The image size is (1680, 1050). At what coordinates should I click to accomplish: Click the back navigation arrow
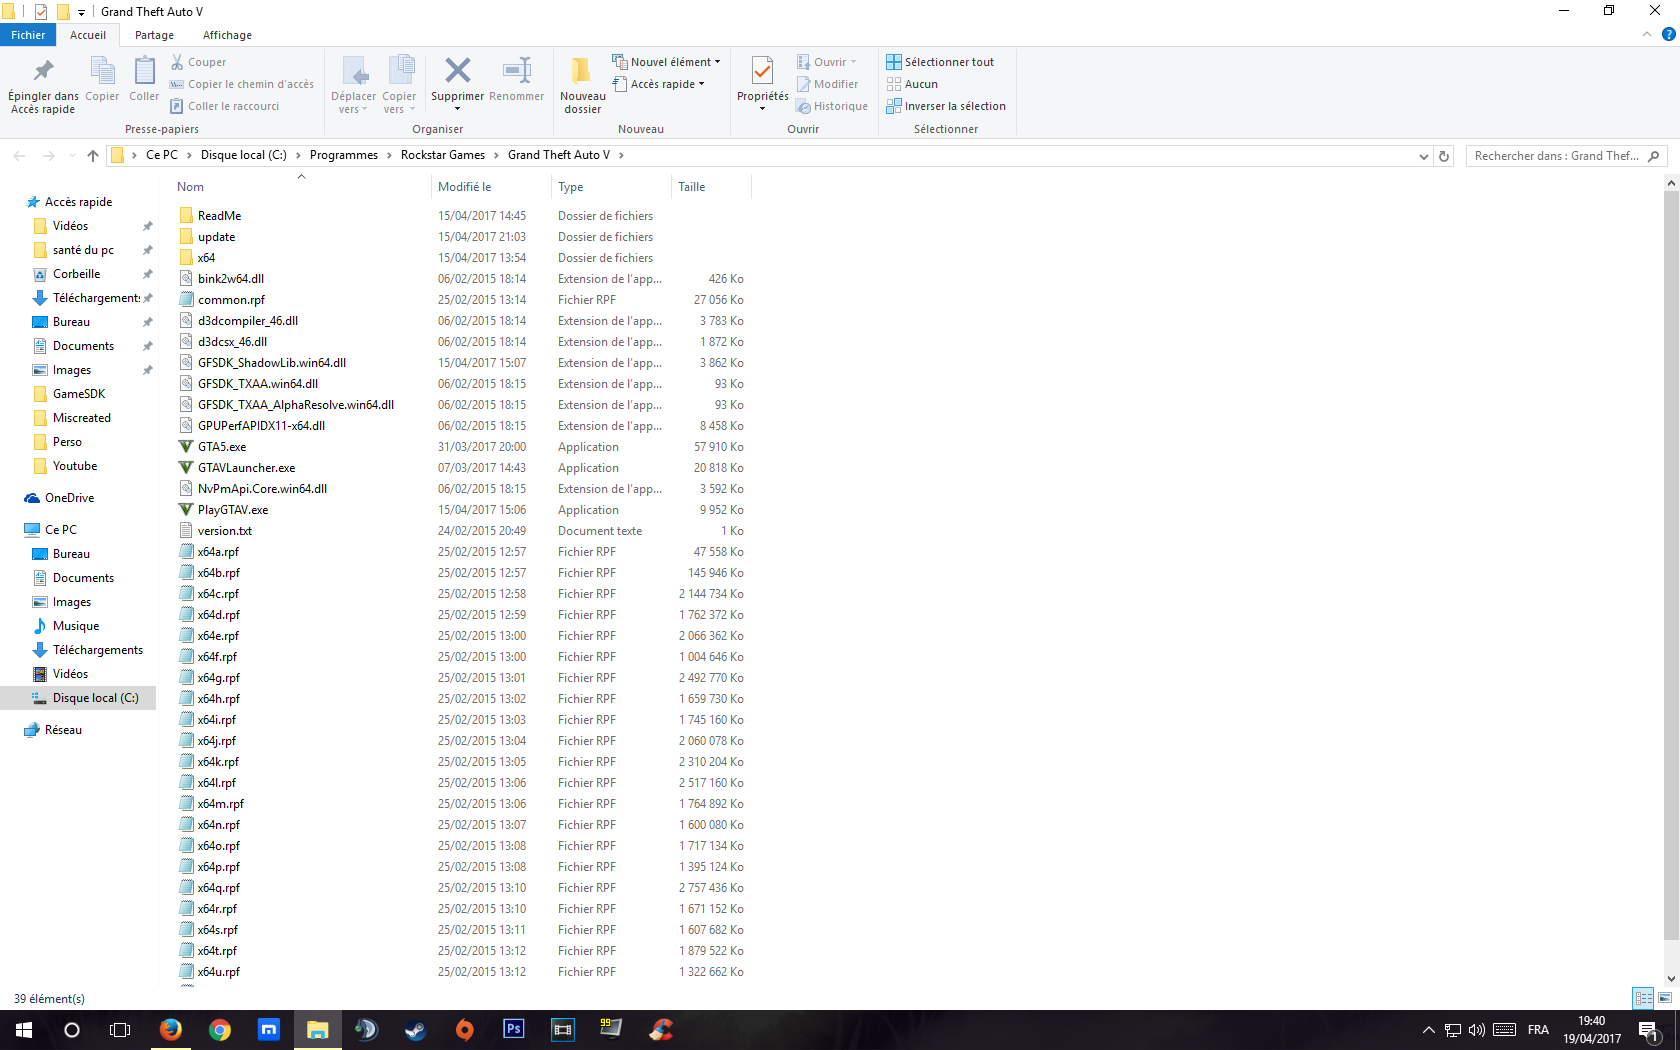tap(19, 155)
